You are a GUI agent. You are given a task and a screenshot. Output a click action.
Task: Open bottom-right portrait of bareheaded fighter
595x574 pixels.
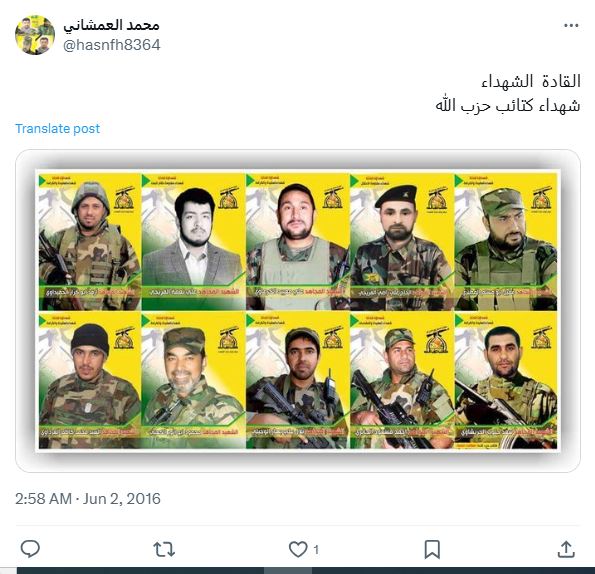coord(506,381)
